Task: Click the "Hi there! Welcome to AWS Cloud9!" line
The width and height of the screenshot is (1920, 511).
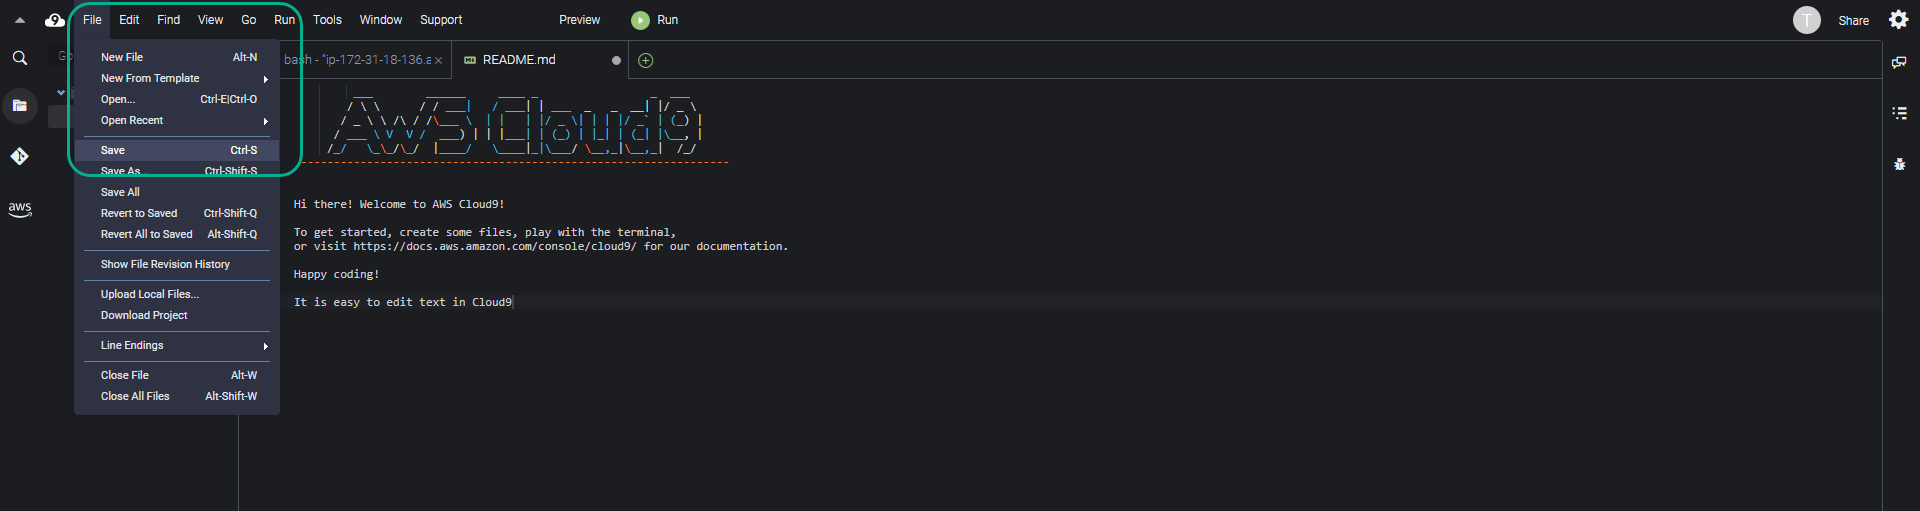Action: 399,204
